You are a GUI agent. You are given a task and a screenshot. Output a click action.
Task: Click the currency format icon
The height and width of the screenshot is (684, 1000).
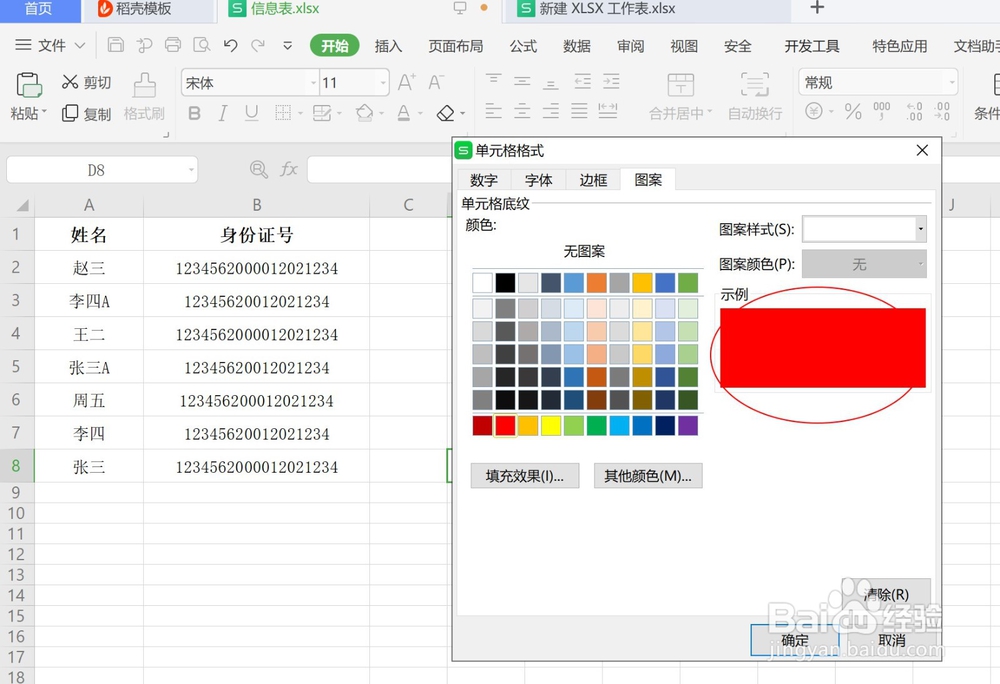pos(814,112)
